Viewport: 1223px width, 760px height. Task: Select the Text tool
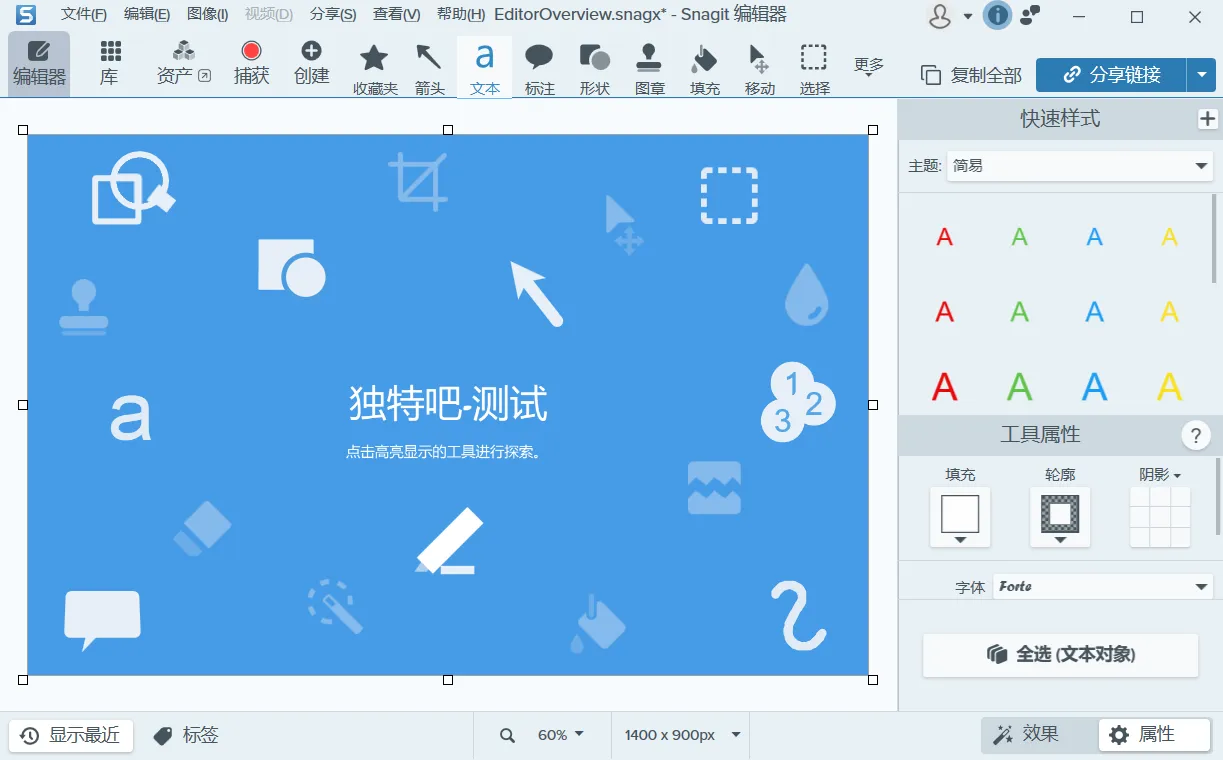(x=485, y=67)
